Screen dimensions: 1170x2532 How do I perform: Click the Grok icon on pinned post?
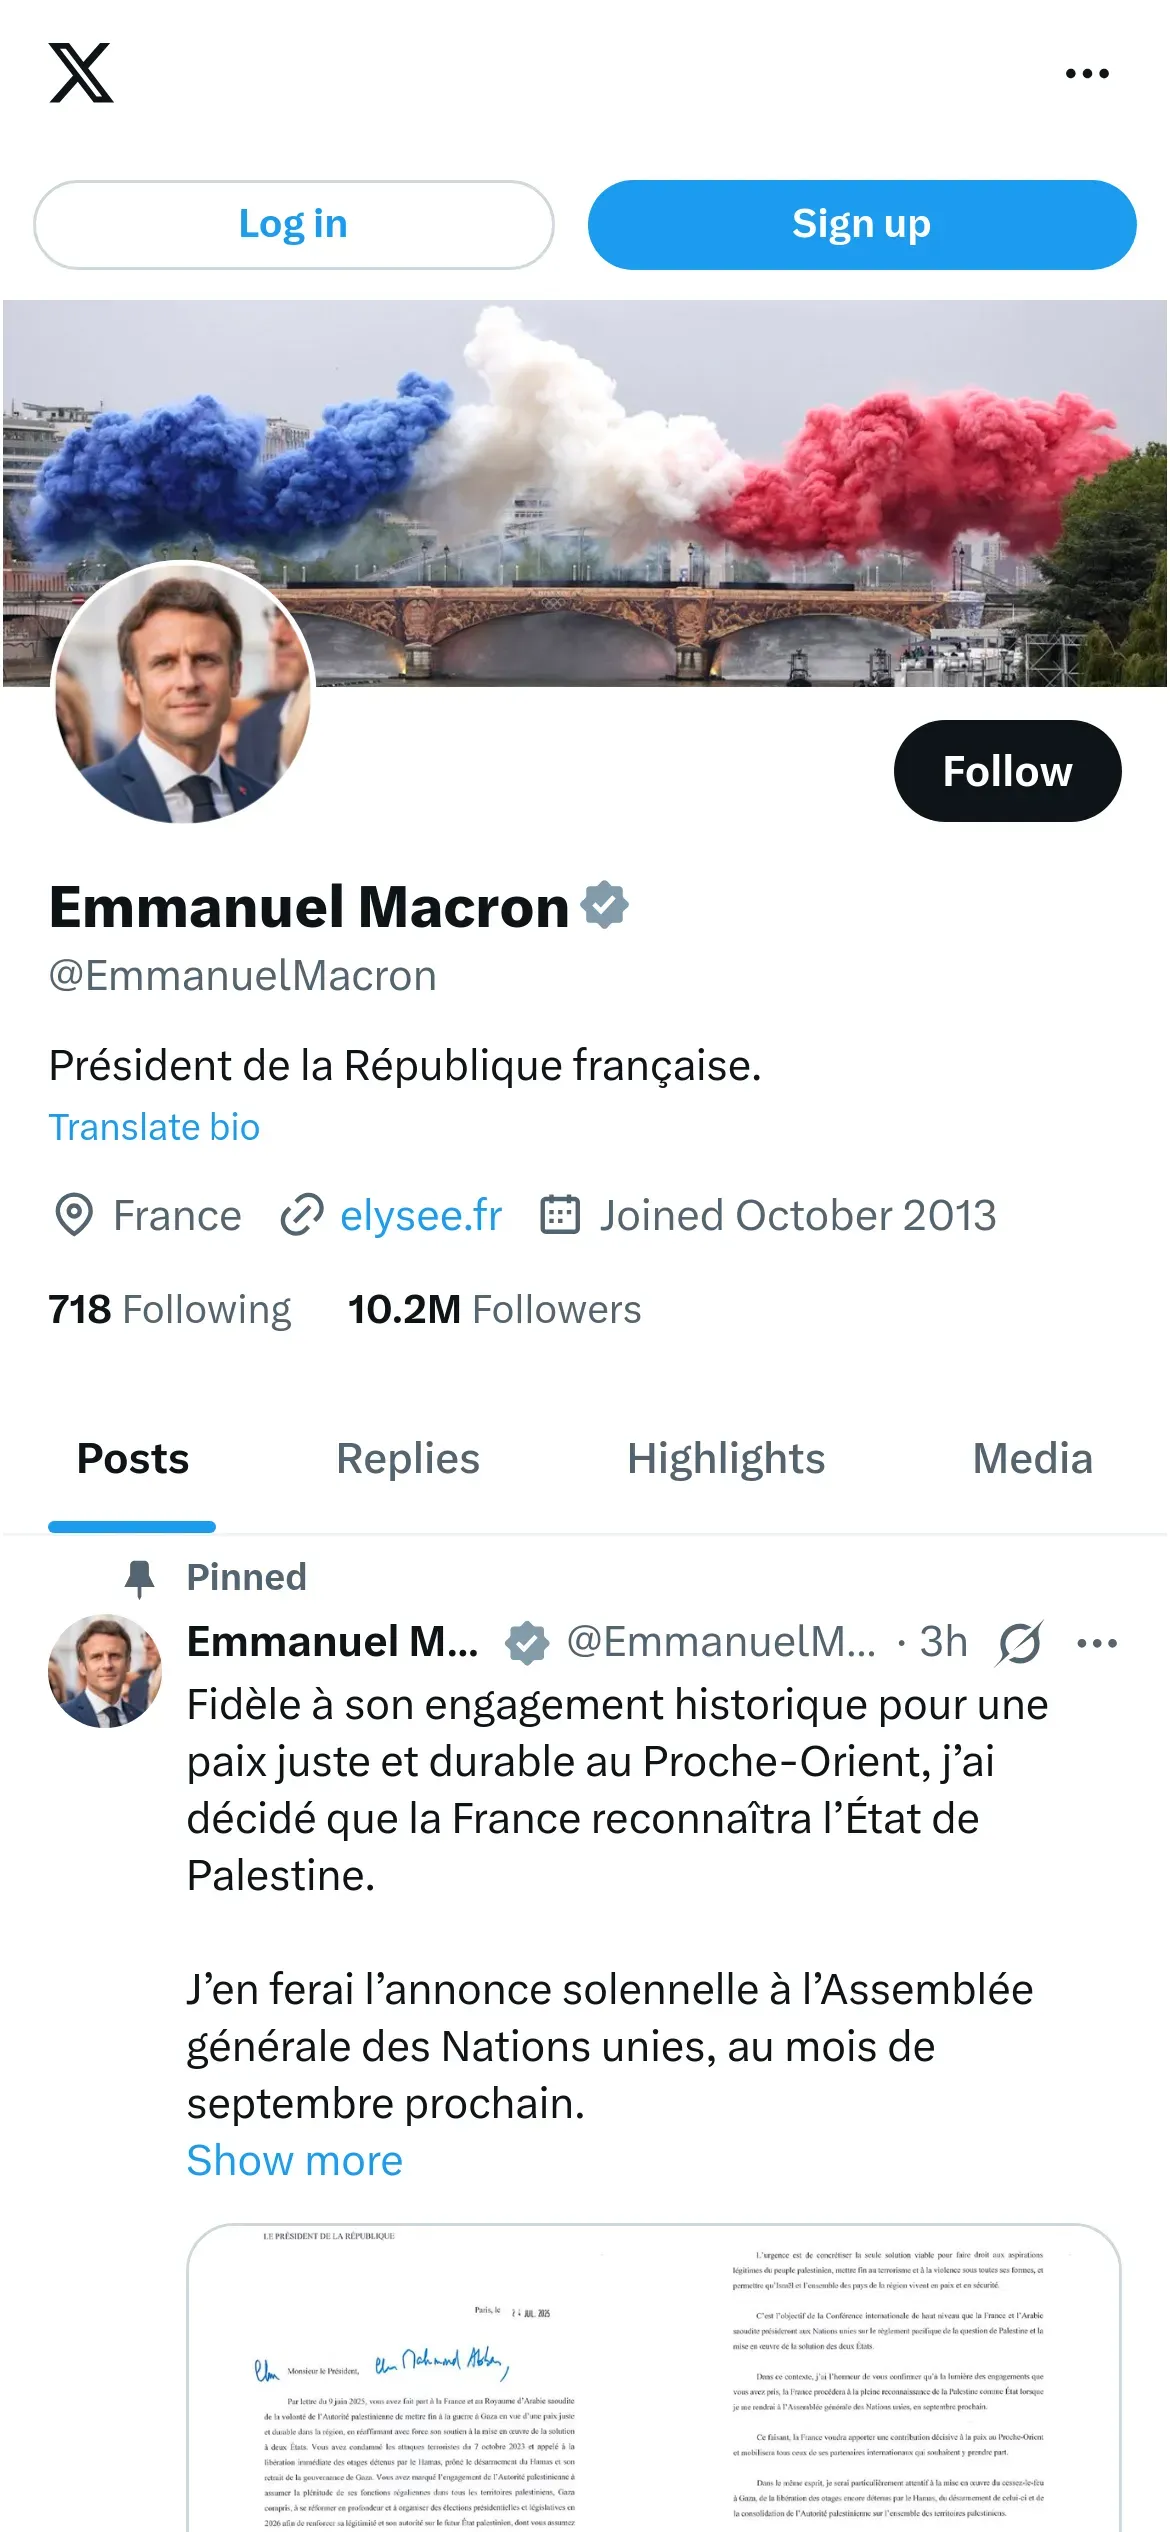[x=1020, y=1642]
